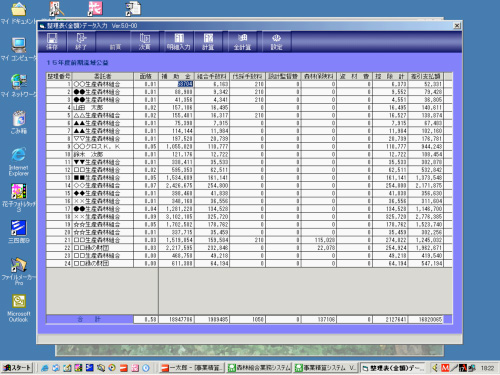
Task: Run the 全計算 calculate-all tool
Action: [x=242, y=41]
